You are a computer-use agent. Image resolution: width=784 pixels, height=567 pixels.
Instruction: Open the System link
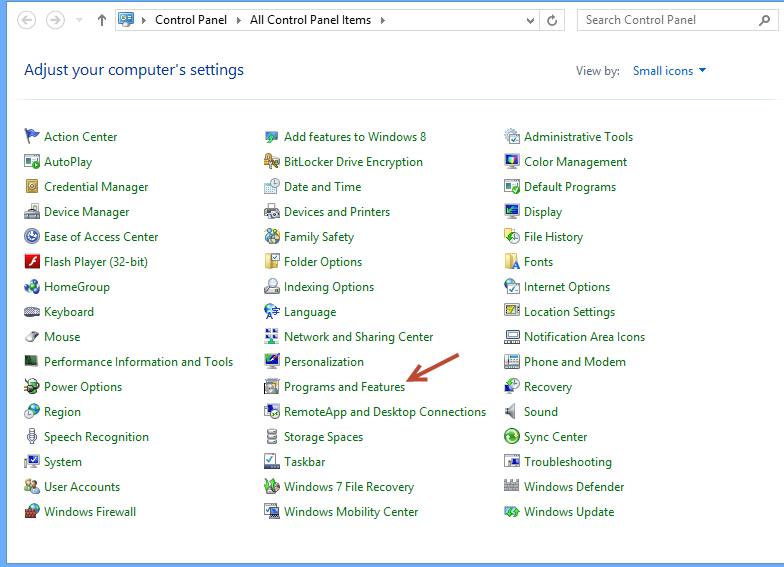coord(62,462)
